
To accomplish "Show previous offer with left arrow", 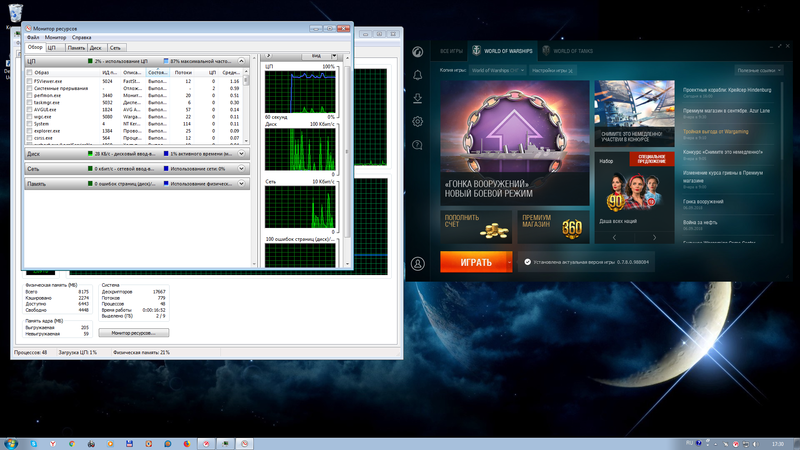I will pos(614,237).
